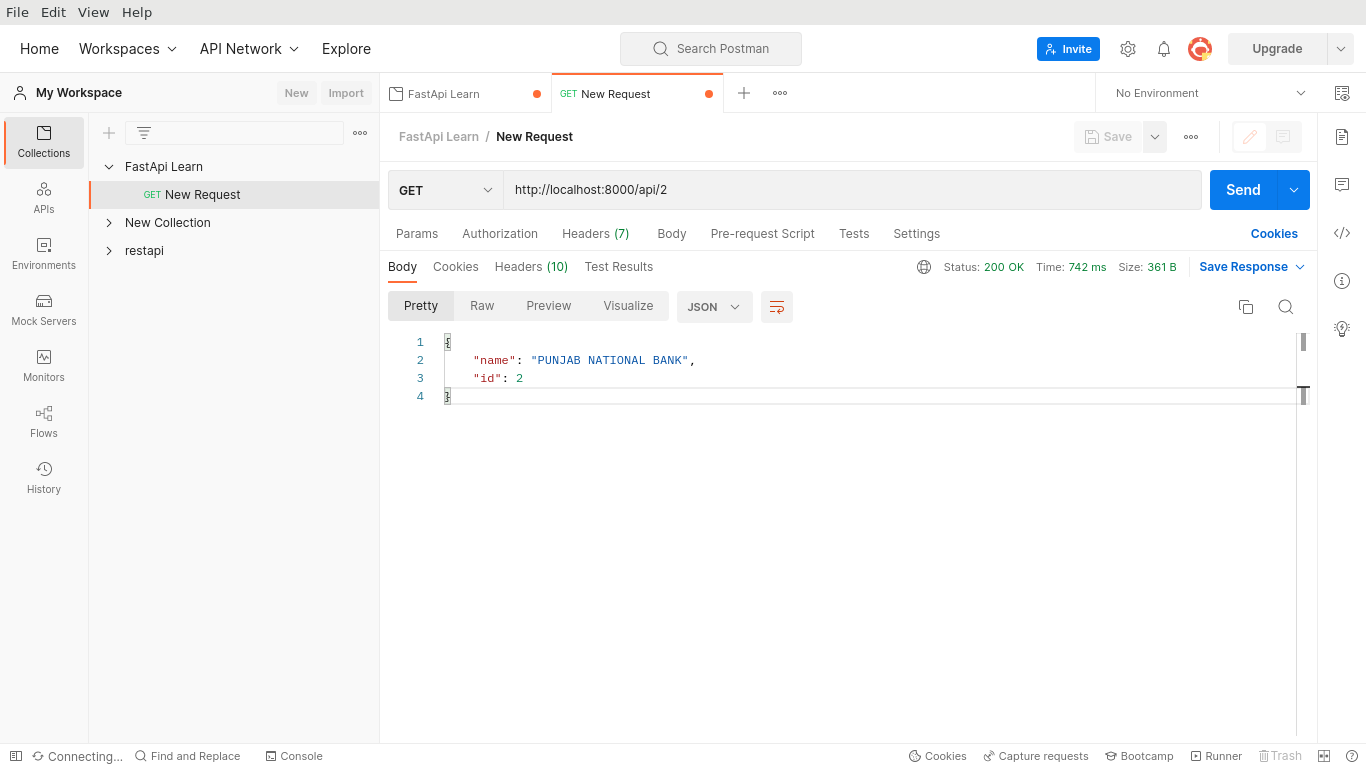Expand the restapi collection
1366x768 pixels.
pos(109,251)
